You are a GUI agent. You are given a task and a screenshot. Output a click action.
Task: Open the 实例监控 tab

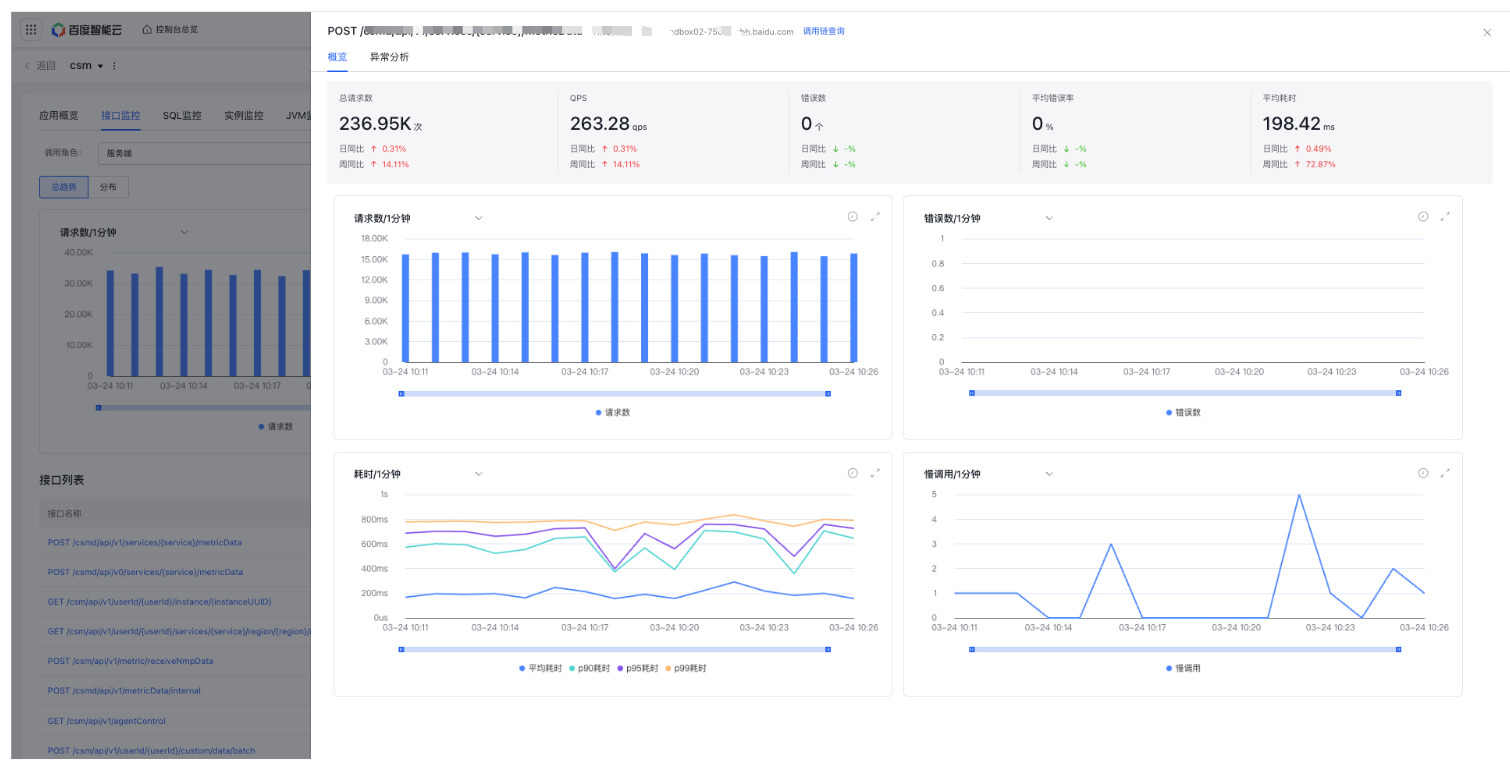(244, 116)
